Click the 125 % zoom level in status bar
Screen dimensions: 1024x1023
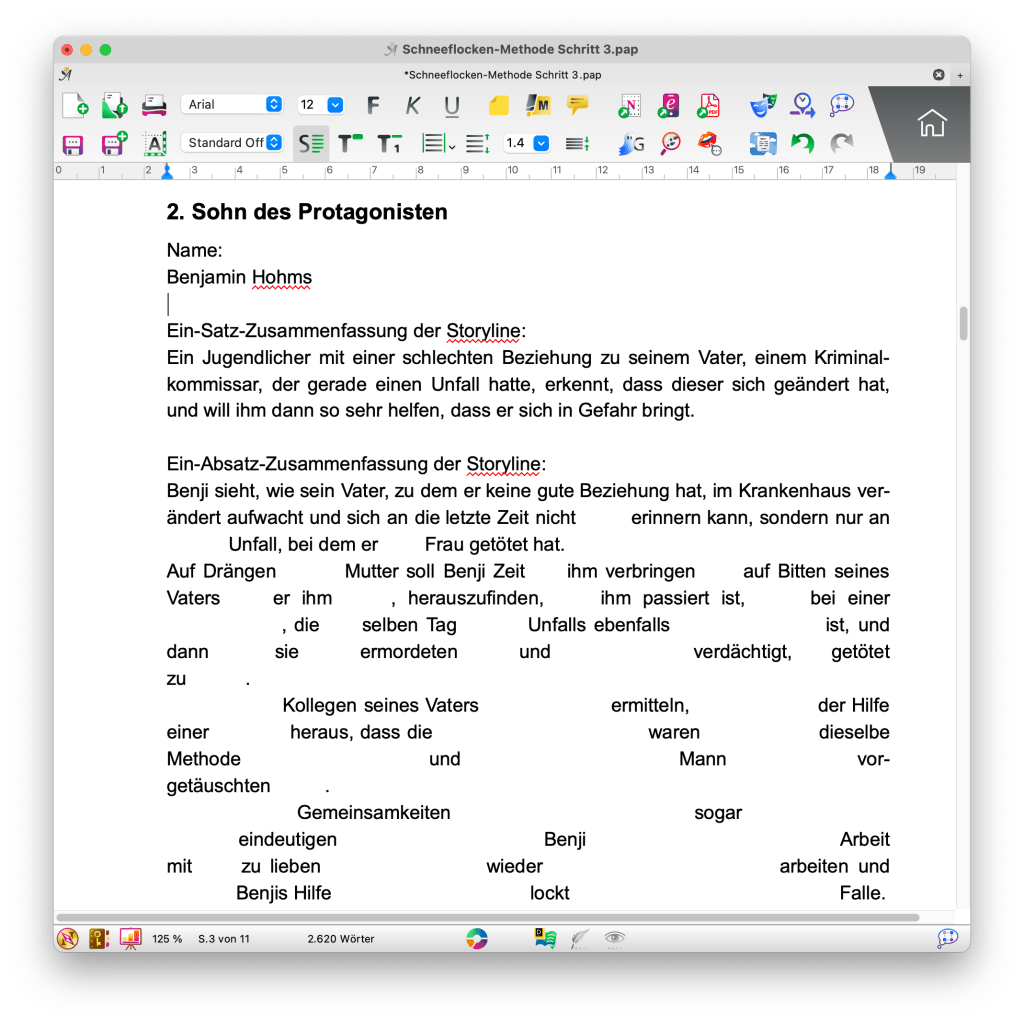167,939
